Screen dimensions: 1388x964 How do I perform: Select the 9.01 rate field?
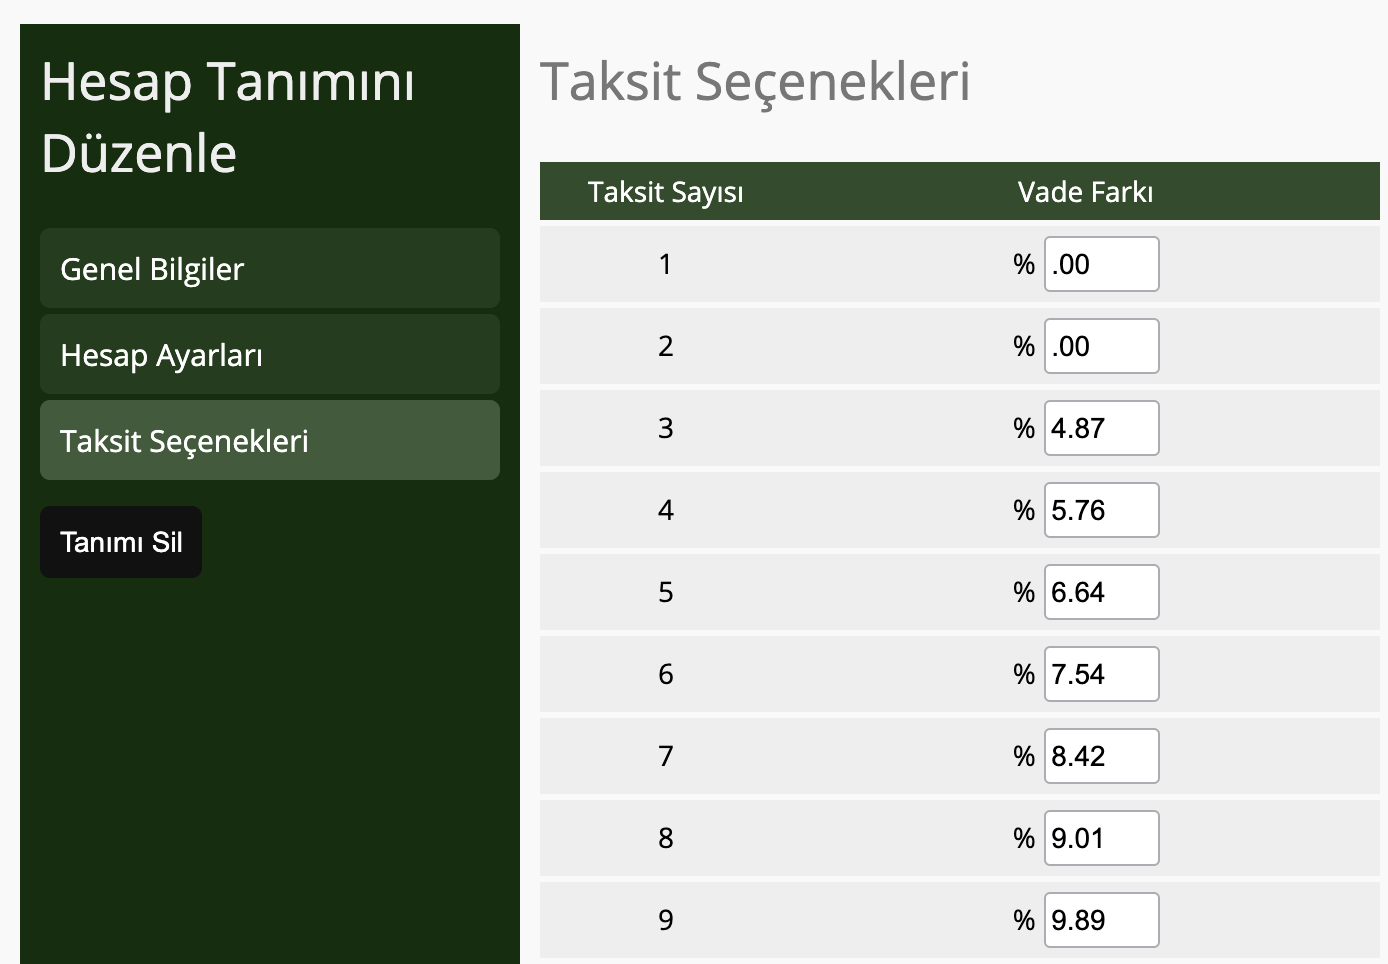point(1101,838)
